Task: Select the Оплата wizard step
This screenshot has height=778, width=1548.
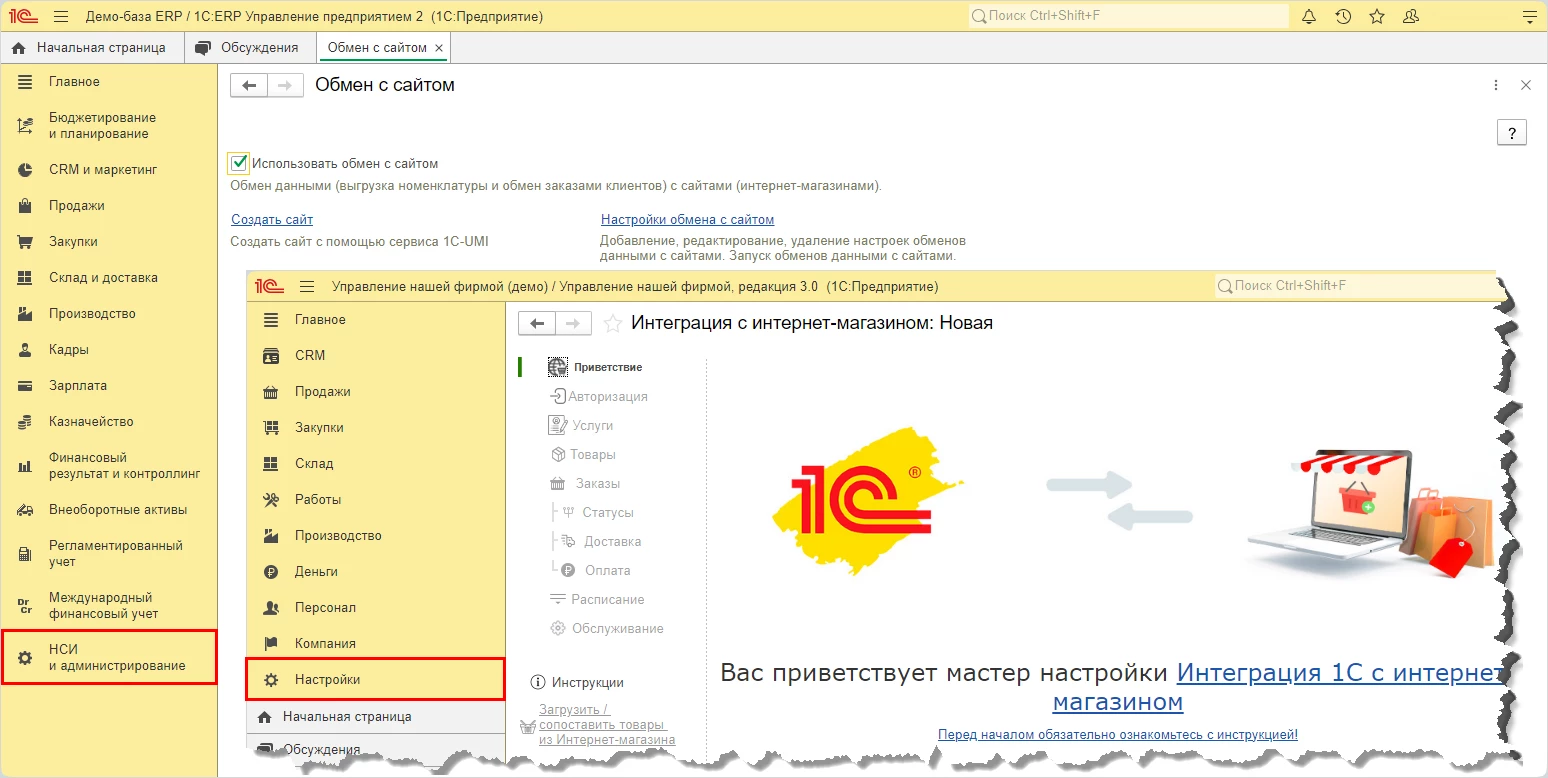Action: pyautogui.click(x=596, y=570)
